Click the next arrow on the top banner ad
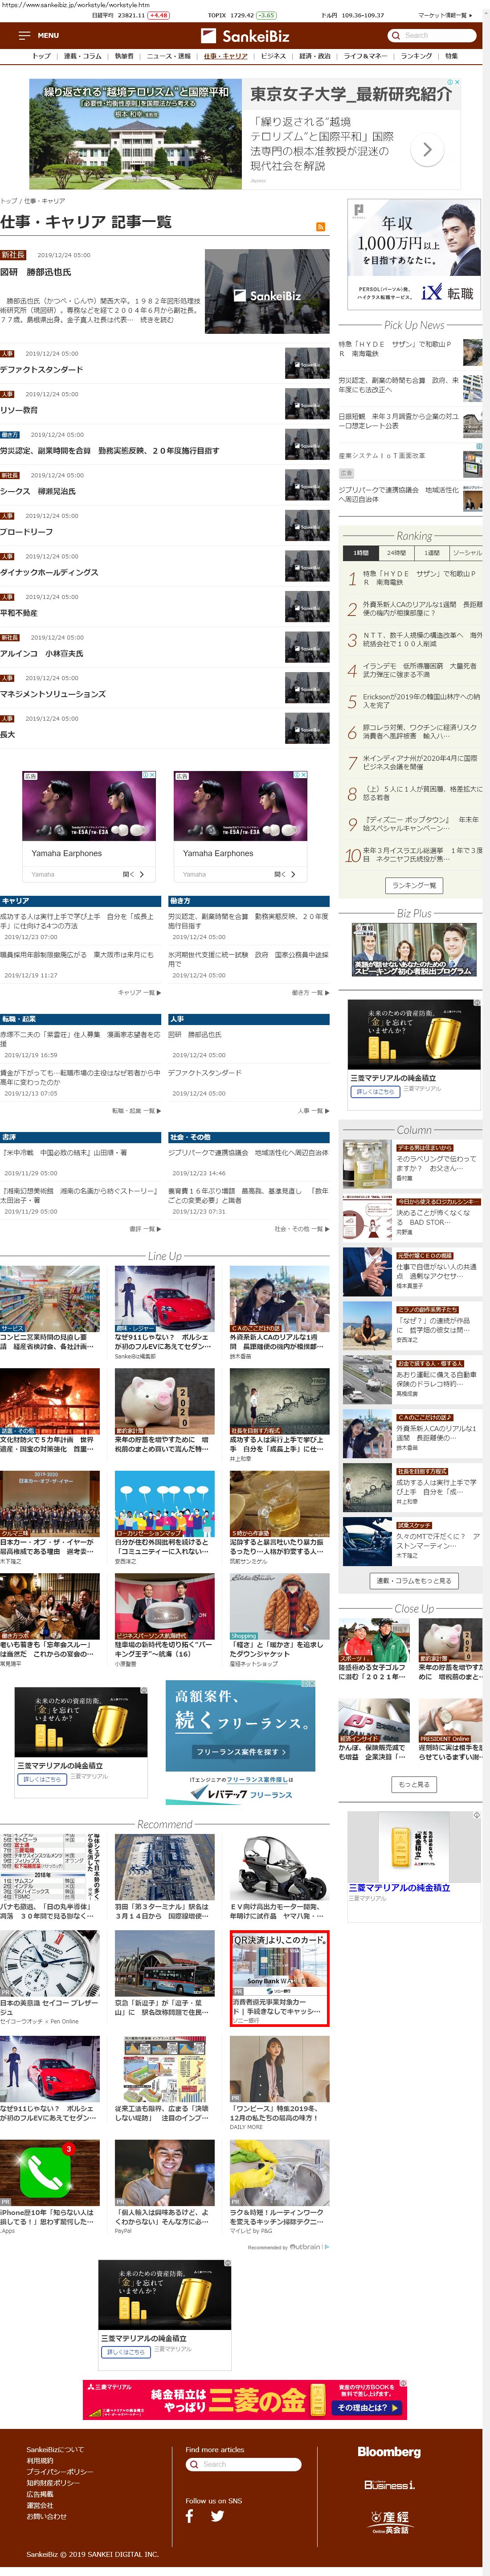490x2576 pixels. [x=427, y=150]
